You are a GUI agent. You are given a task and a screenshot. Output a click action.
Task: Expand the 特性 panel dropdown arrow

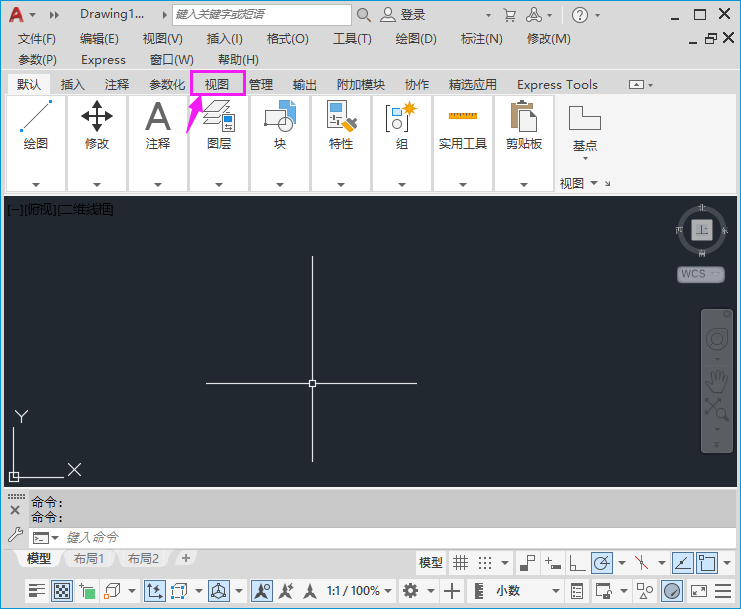pyautogui.click(x=341, y=184)
